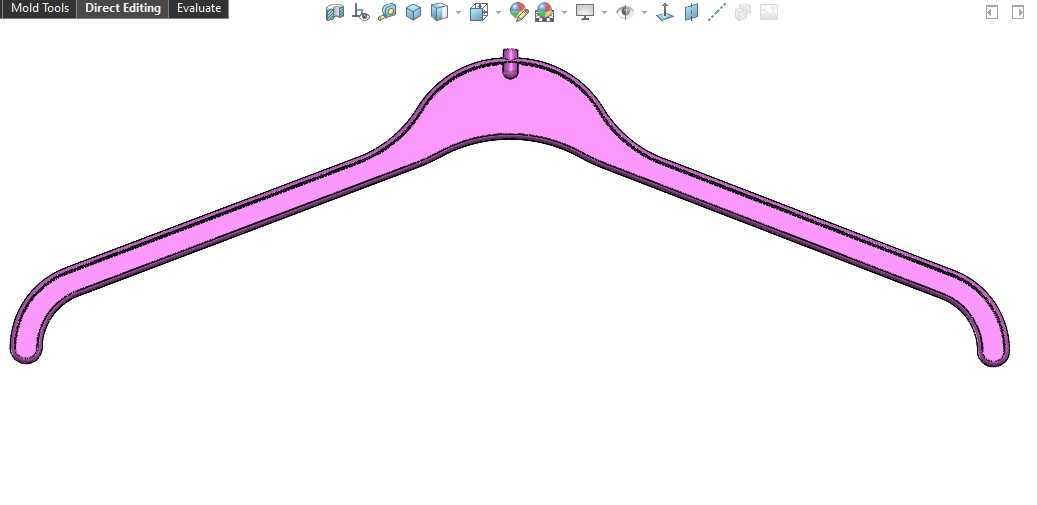The height and width of the screenshot is (505, 1037).
Task: Click the coordinate axes with eye icon
Action: click(360, 12)
